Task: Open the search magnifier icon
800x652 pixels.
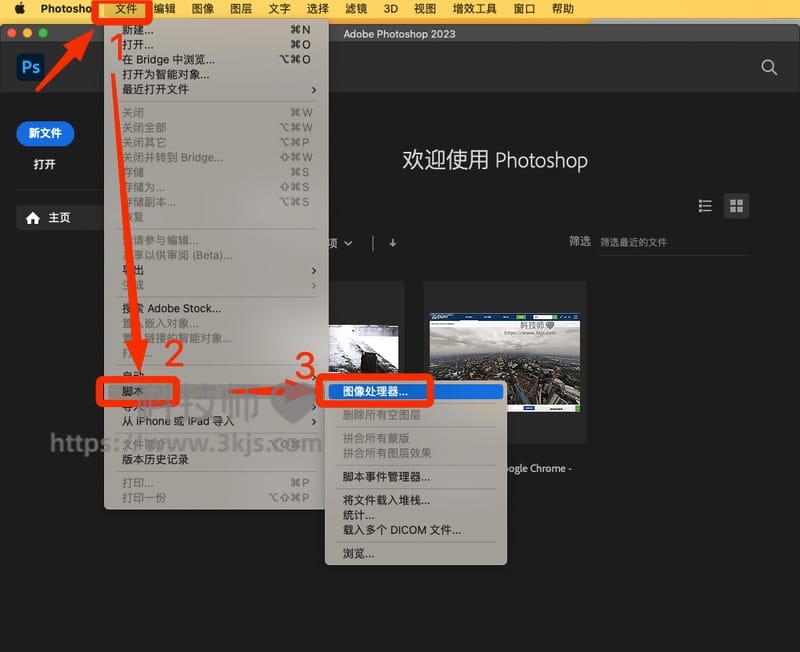Action: 769,67
